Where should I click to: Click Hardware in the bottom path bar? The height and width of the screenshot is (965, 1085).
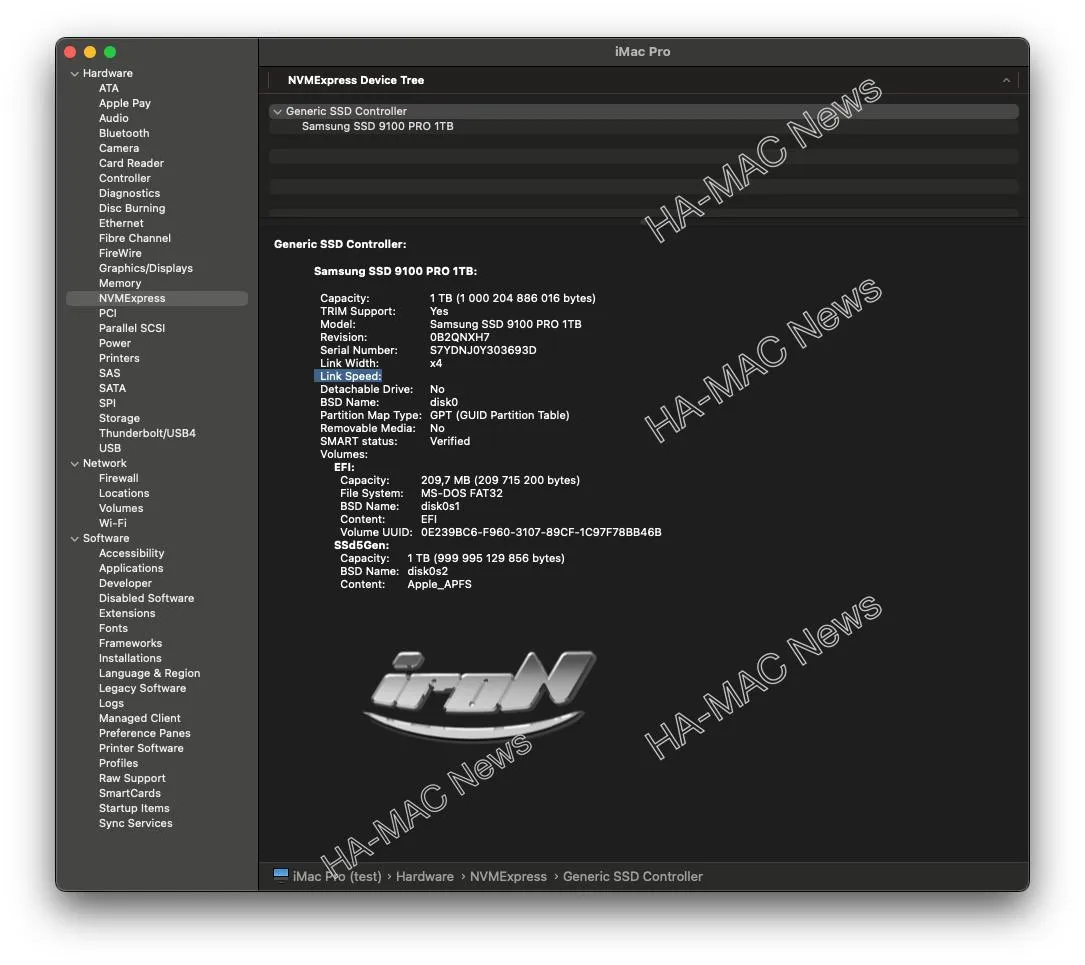pos(424,876)
